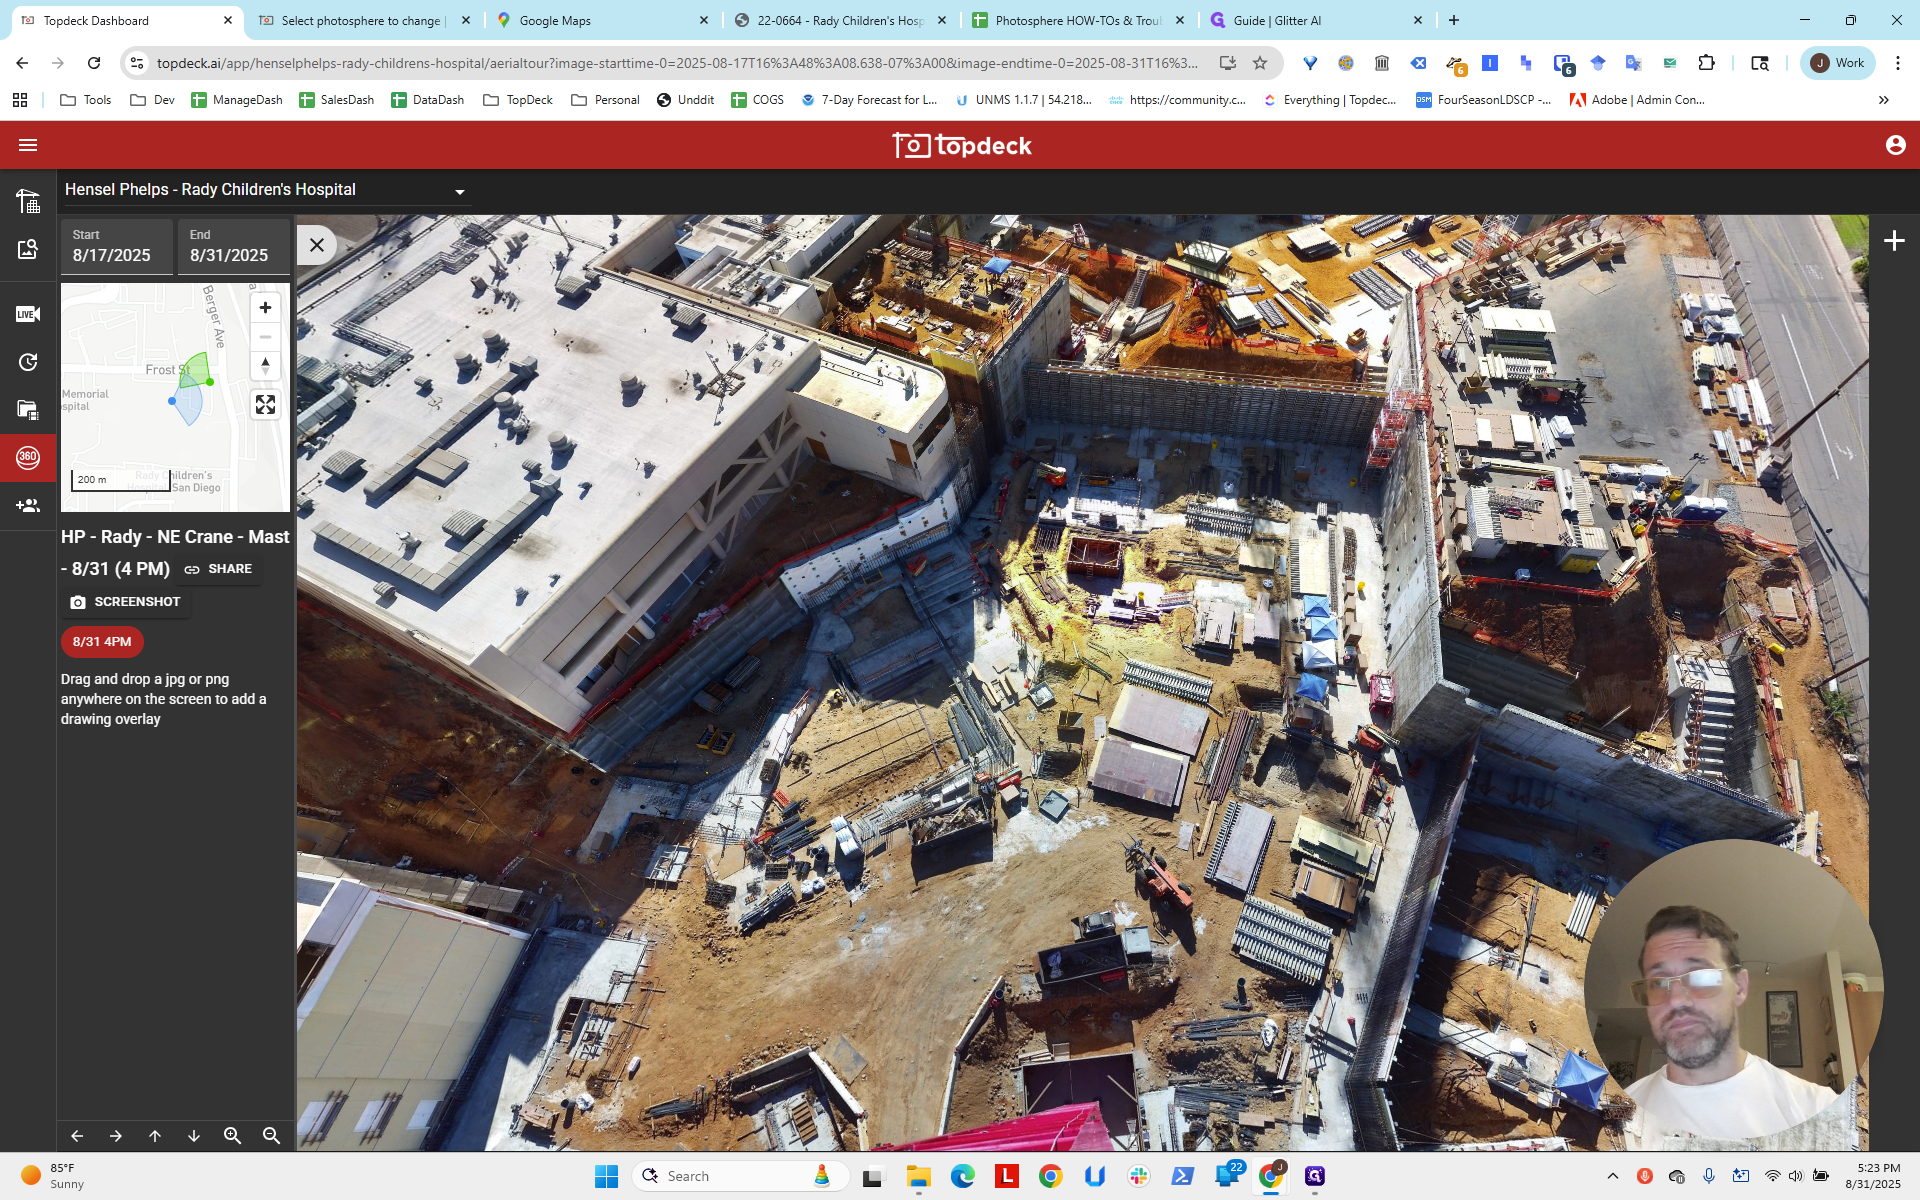The image size is (1920, 1200).
Task: Click the SHARE link button
Action: (x=218, y=569)
